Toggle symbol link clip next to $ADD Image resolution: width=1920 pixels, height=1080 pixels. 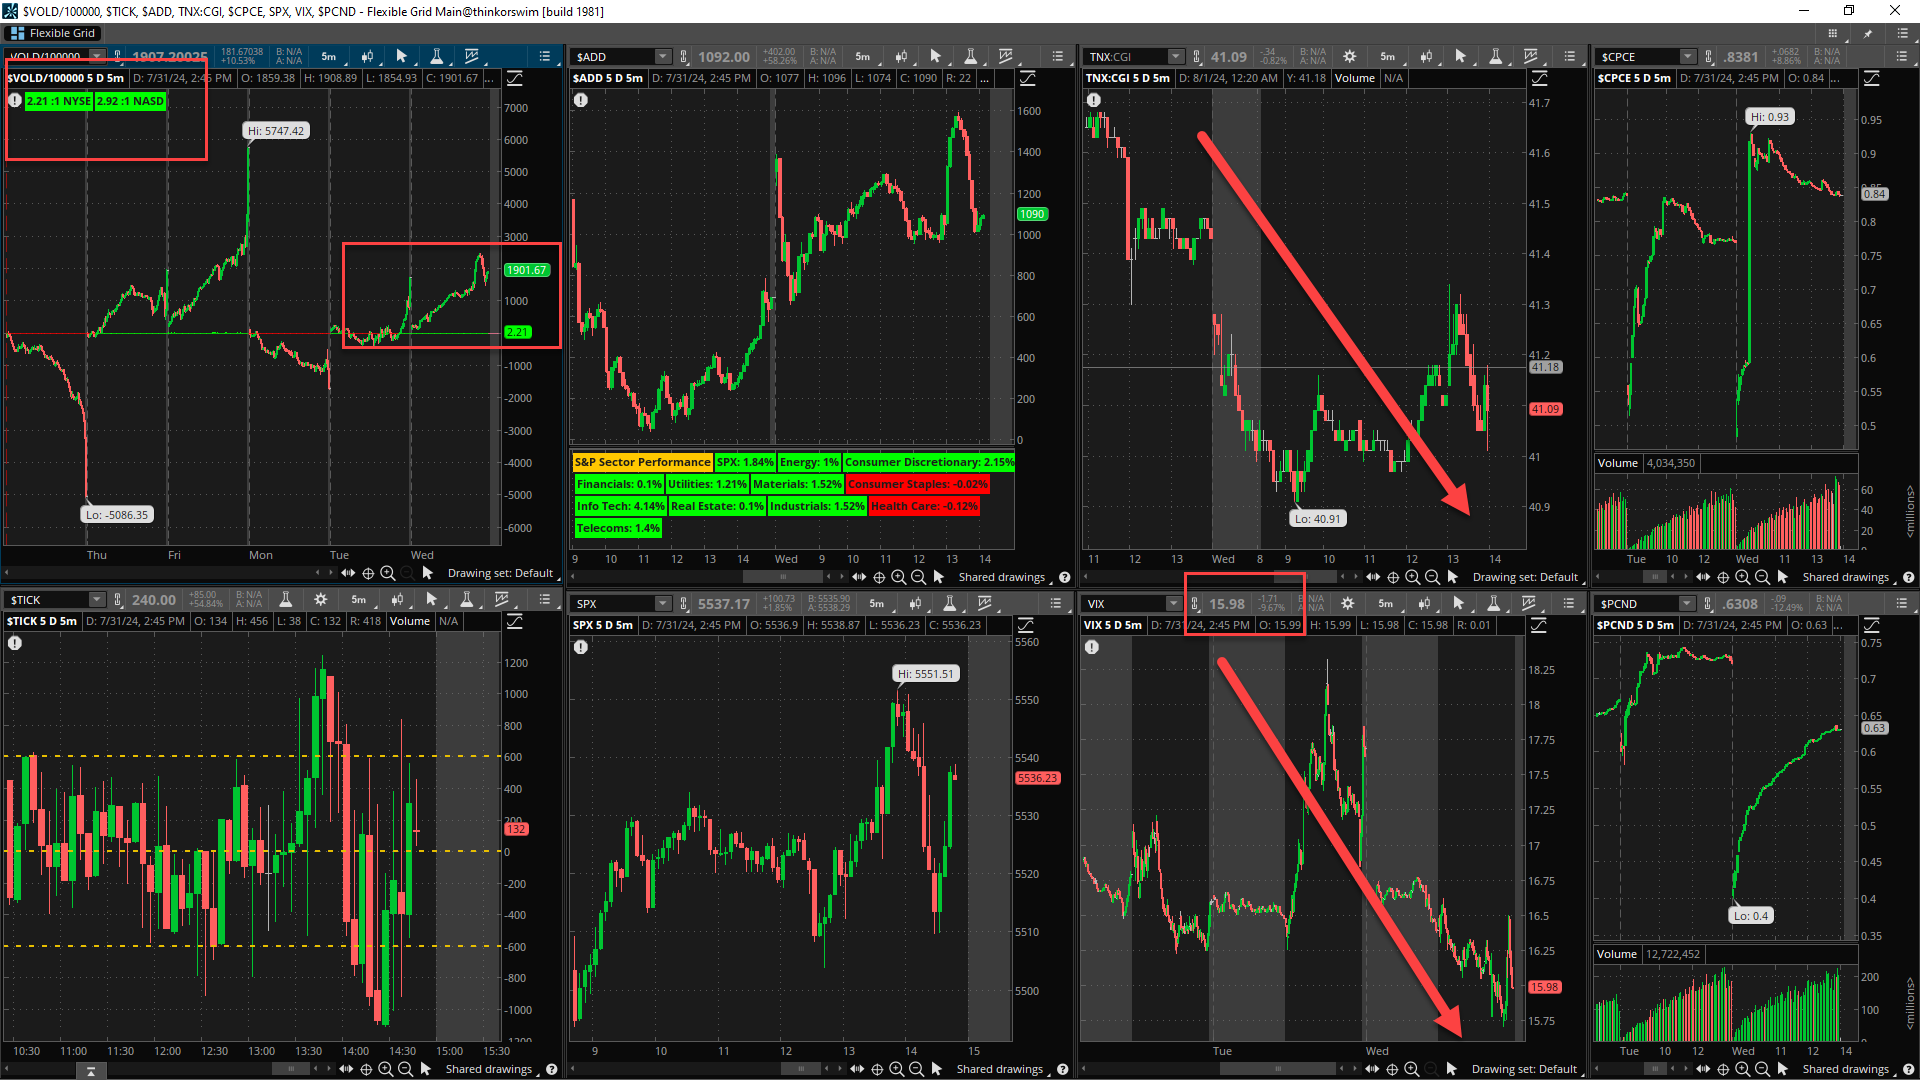(x=684, y=57)
